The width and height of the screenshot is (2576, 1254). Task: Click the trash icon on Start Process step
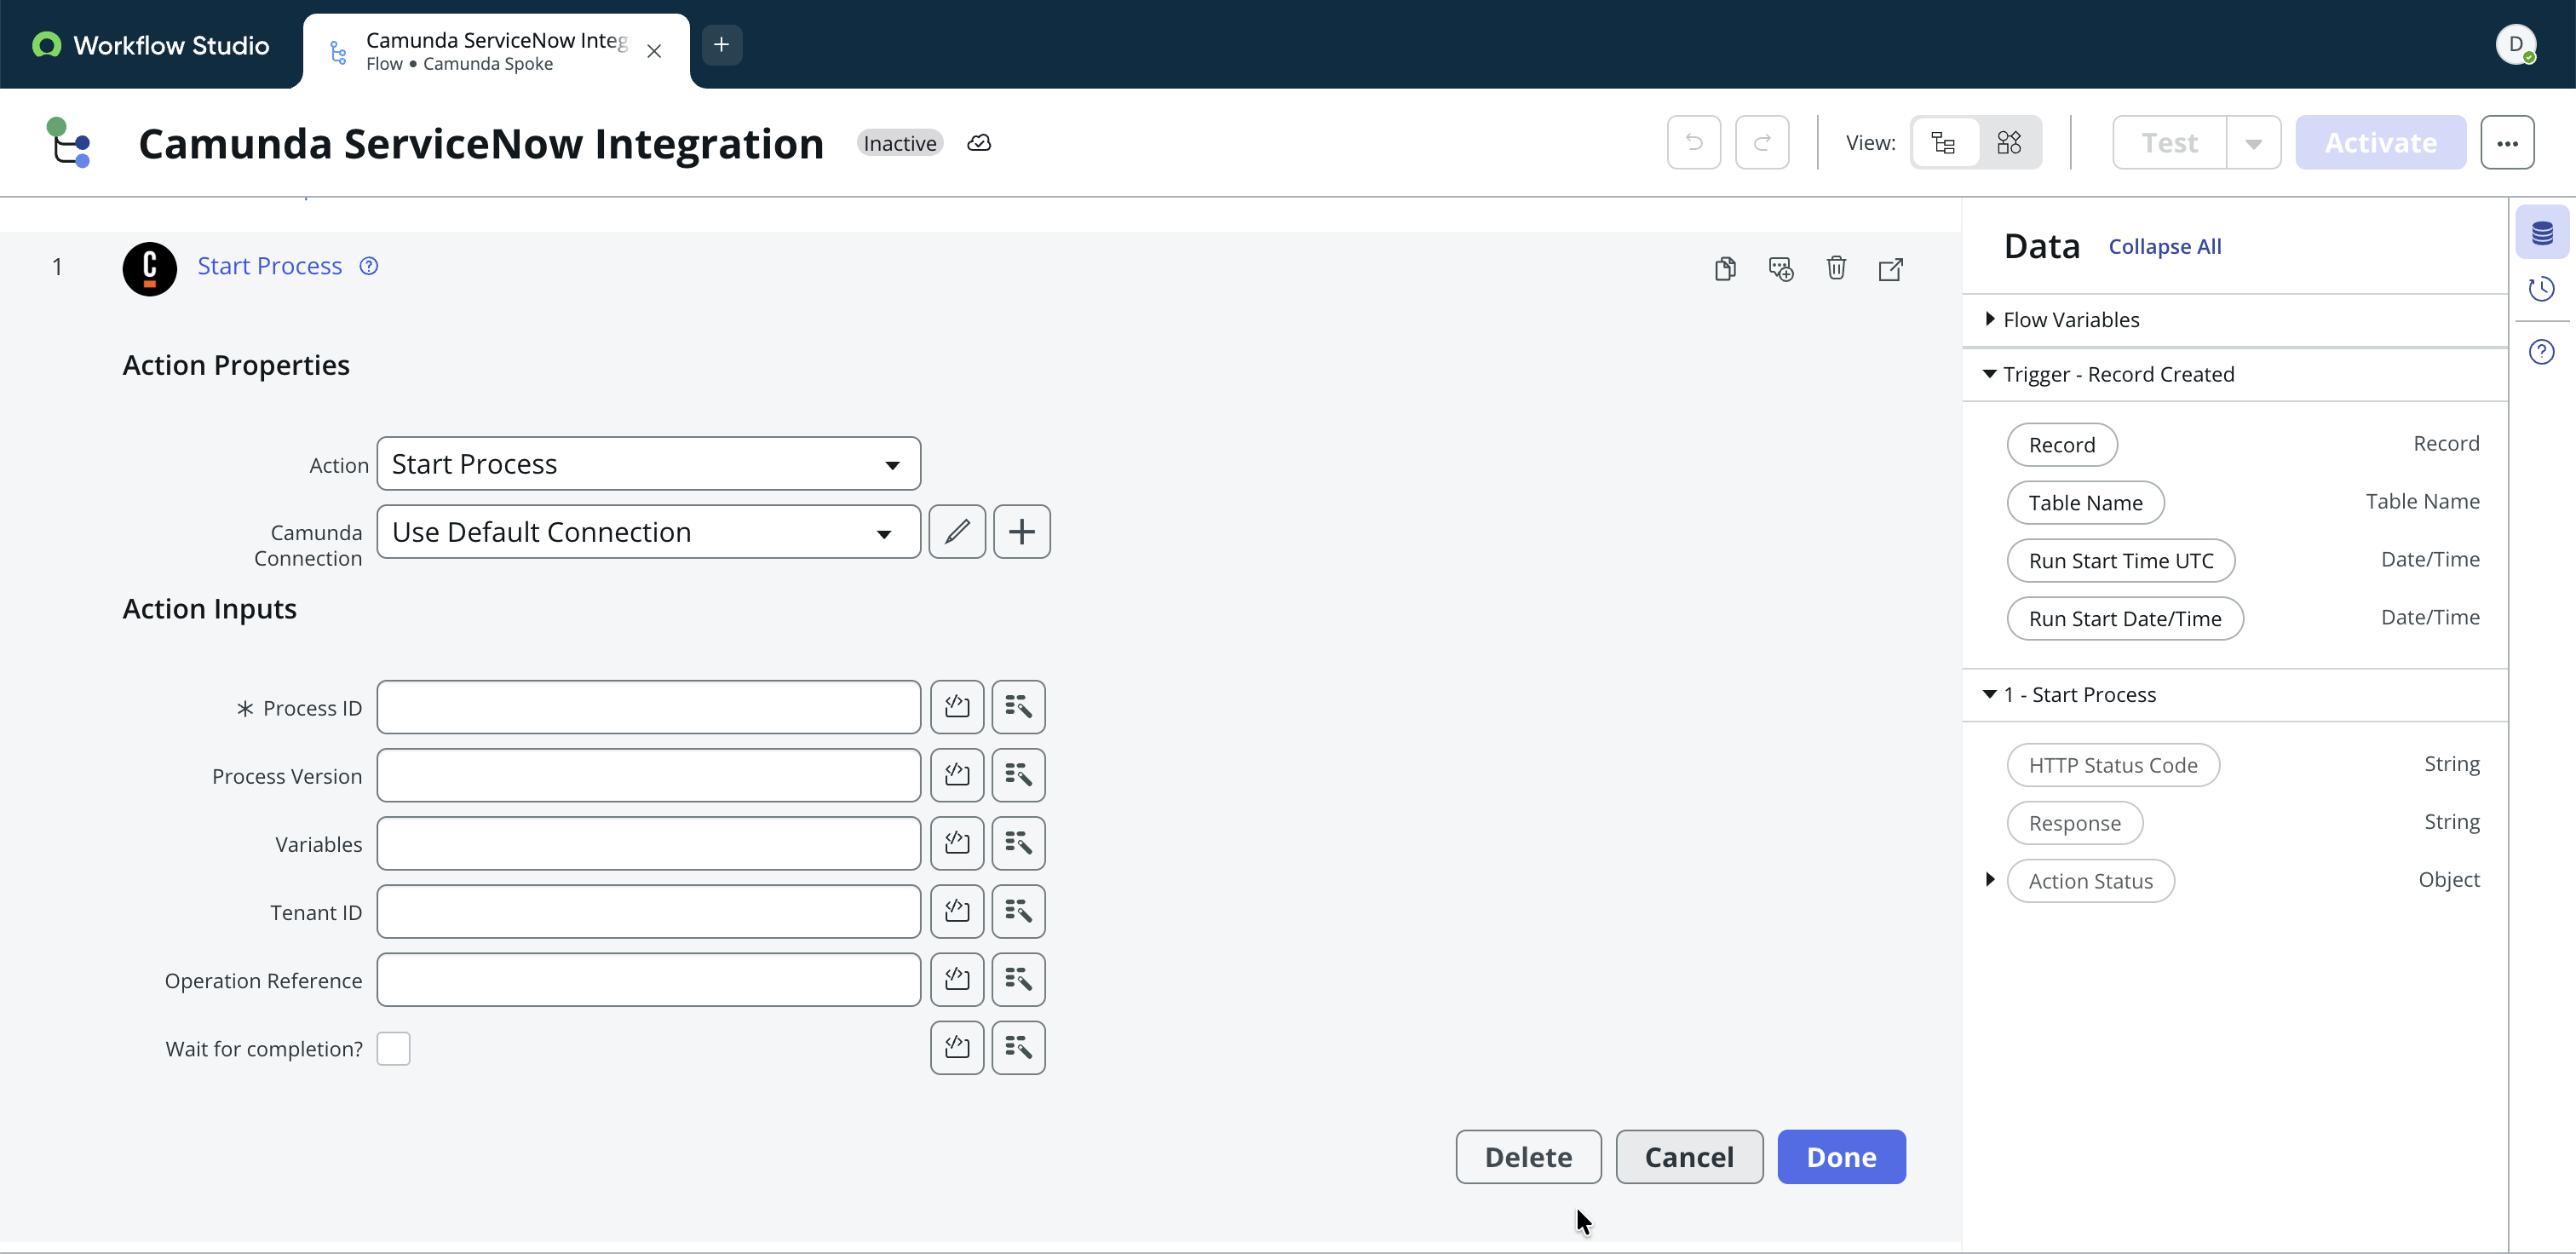pos(1836,268)
